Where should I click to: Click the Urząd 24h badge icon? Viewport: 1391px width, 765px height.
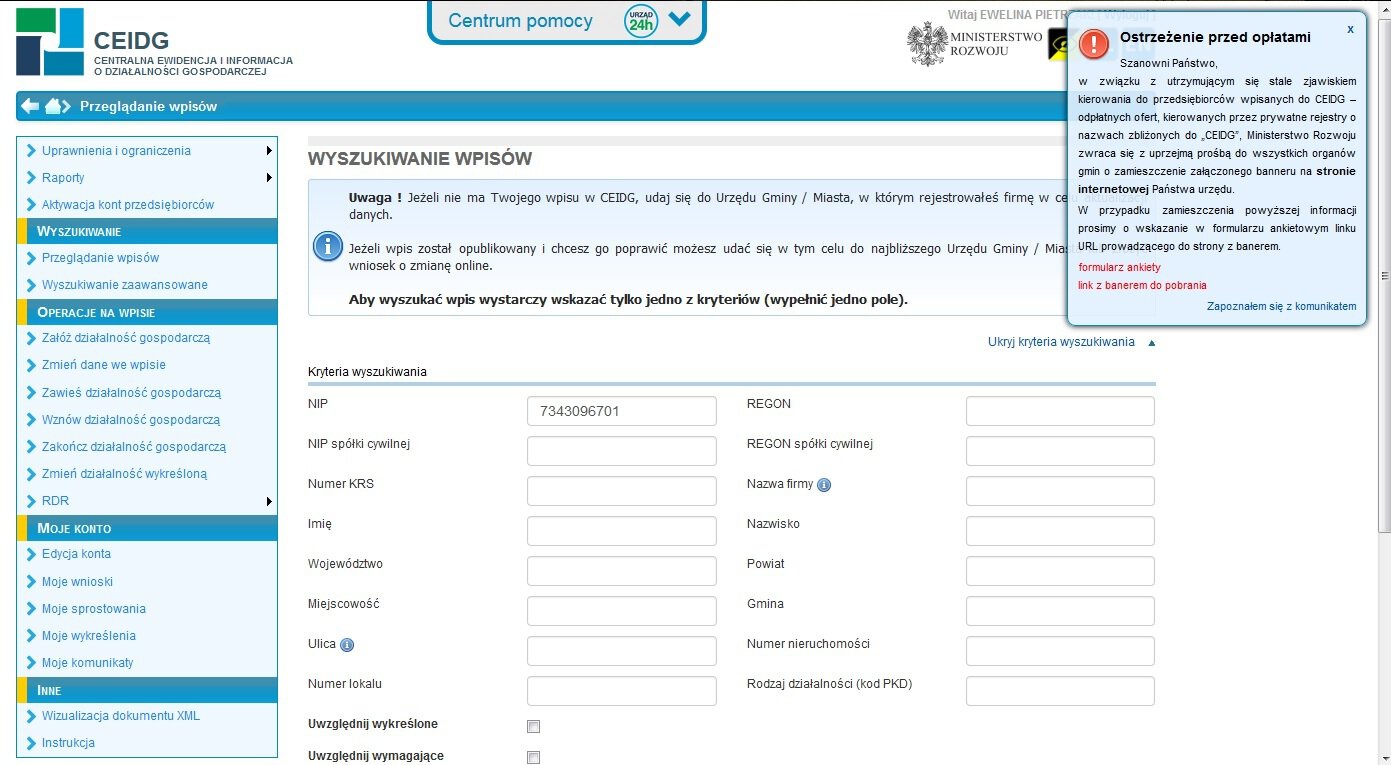click(x=640, y=21)
